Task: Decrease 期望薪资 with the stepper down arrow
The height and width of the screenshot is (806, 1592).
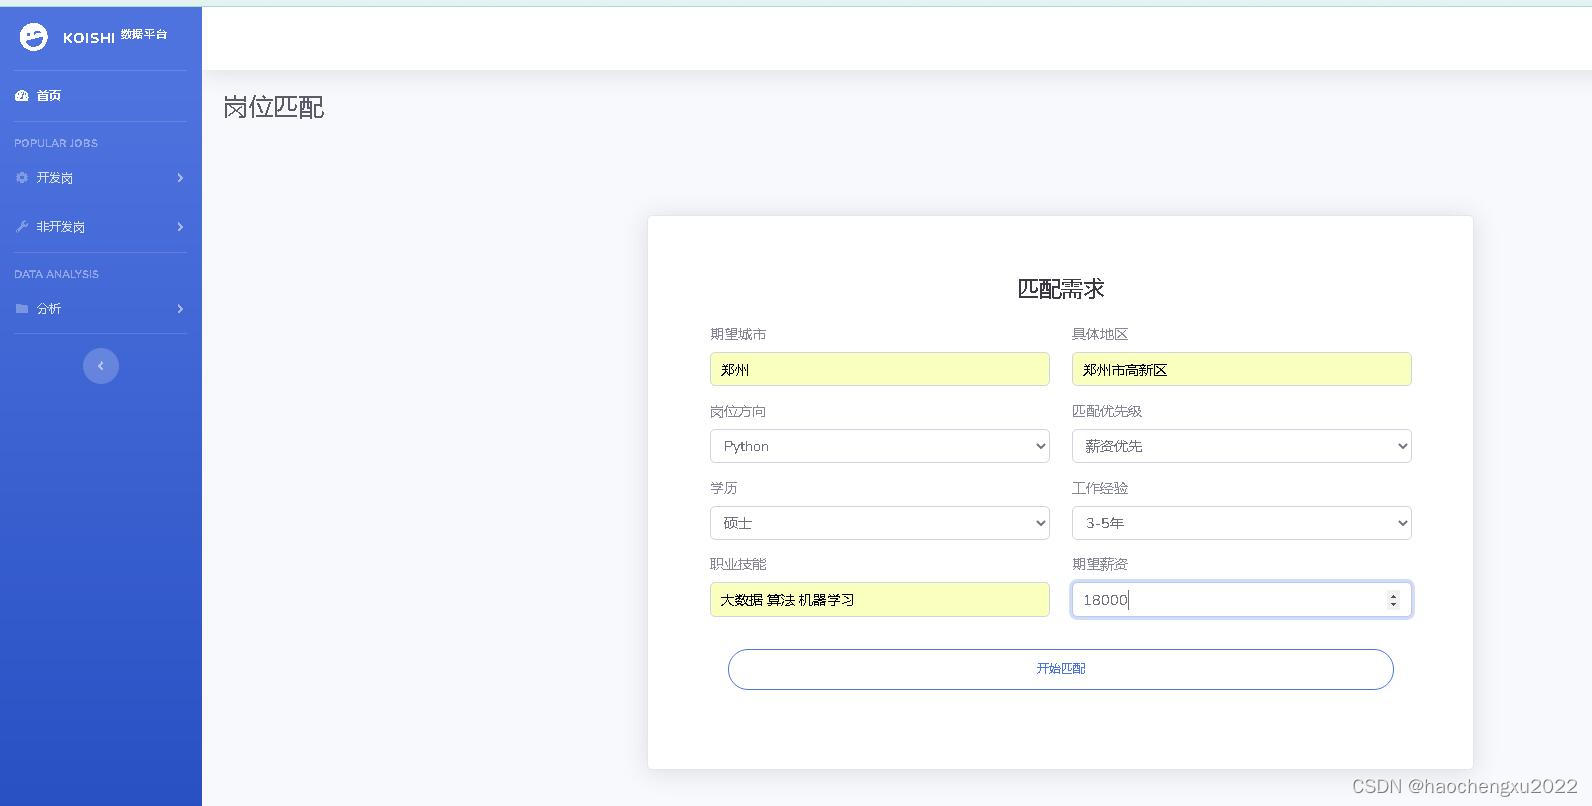Action: [1393, 604]
